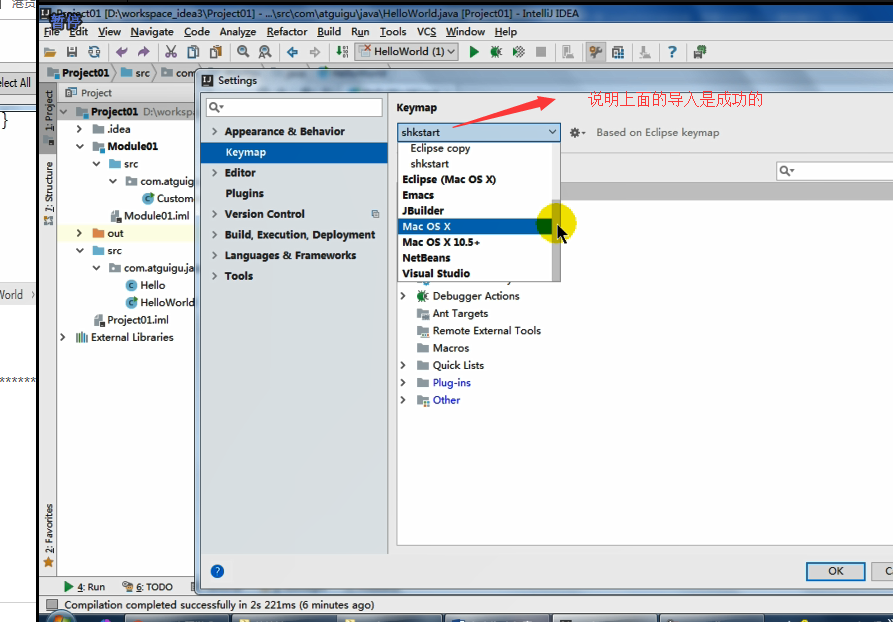Expand the Plug-ins keymap group
Image resolution: width=893 pixels, height=622 pixels.
(x=403, y=383)
